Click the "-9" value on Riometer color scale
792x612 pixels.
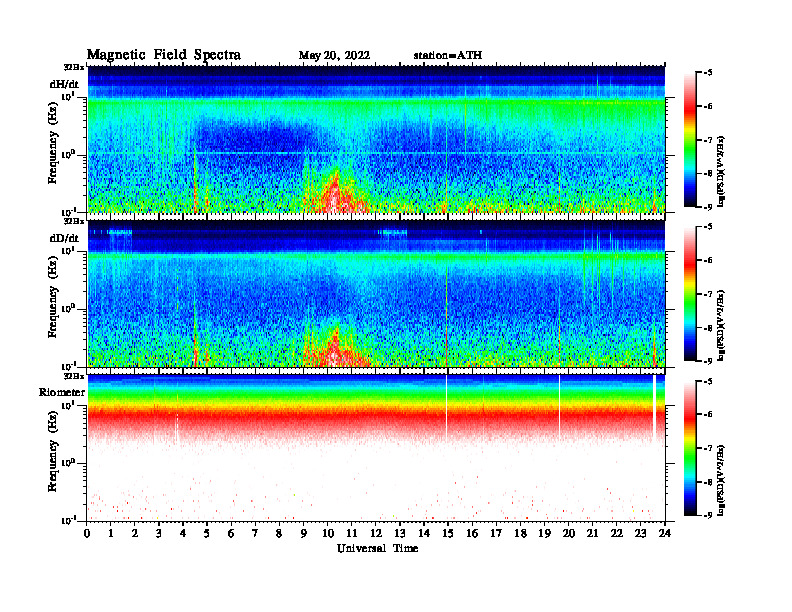click(x=708, y=515)
